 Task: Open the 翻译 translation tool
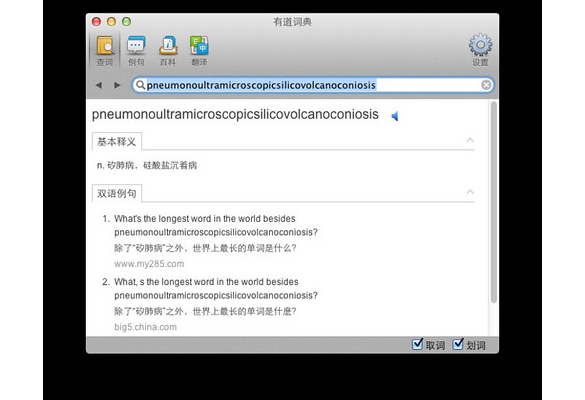coord(199,51)
